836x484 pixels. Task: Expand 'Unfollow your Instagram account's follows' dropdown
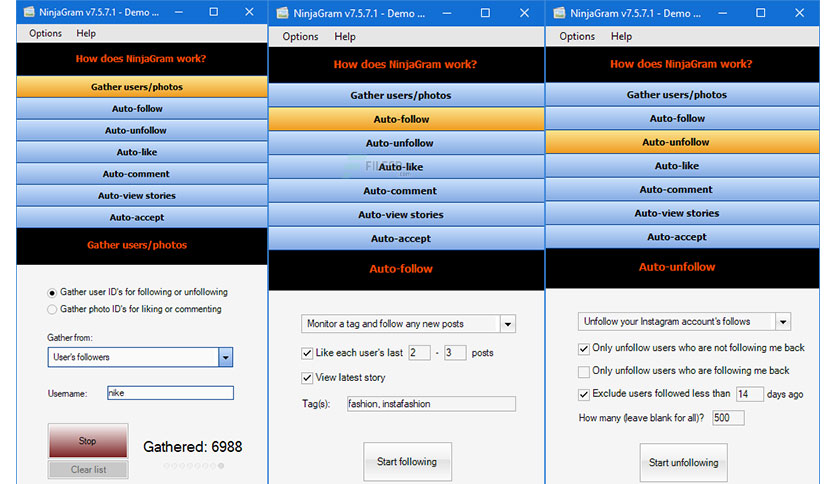783,322
